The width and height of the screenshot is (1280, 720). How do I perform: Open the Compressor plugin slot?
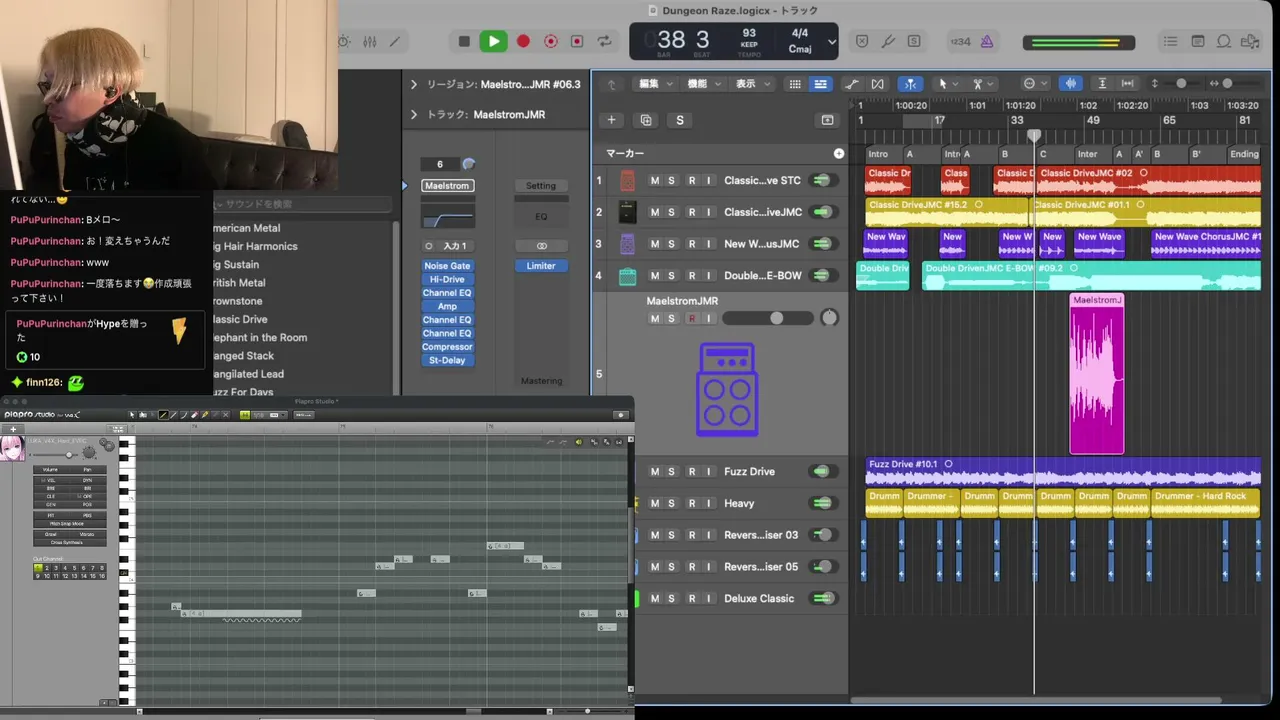coord(447,347)
